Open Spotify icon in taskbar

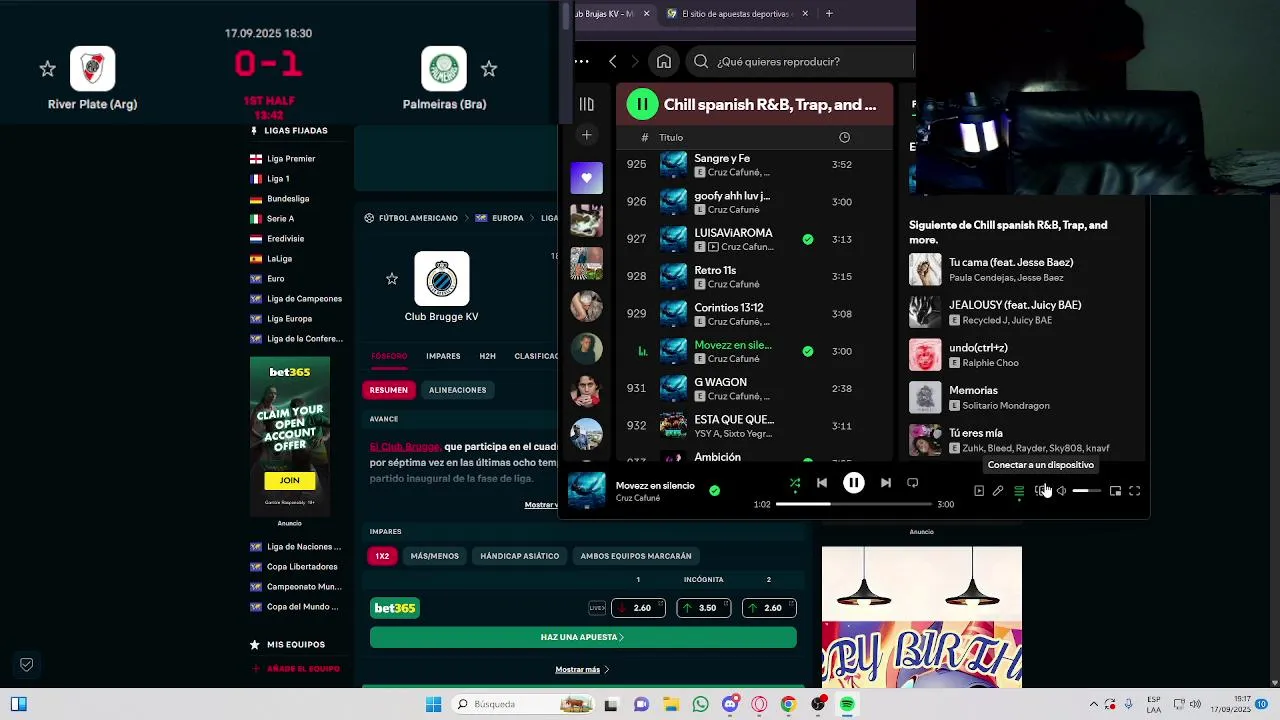(x=847, y=704)
